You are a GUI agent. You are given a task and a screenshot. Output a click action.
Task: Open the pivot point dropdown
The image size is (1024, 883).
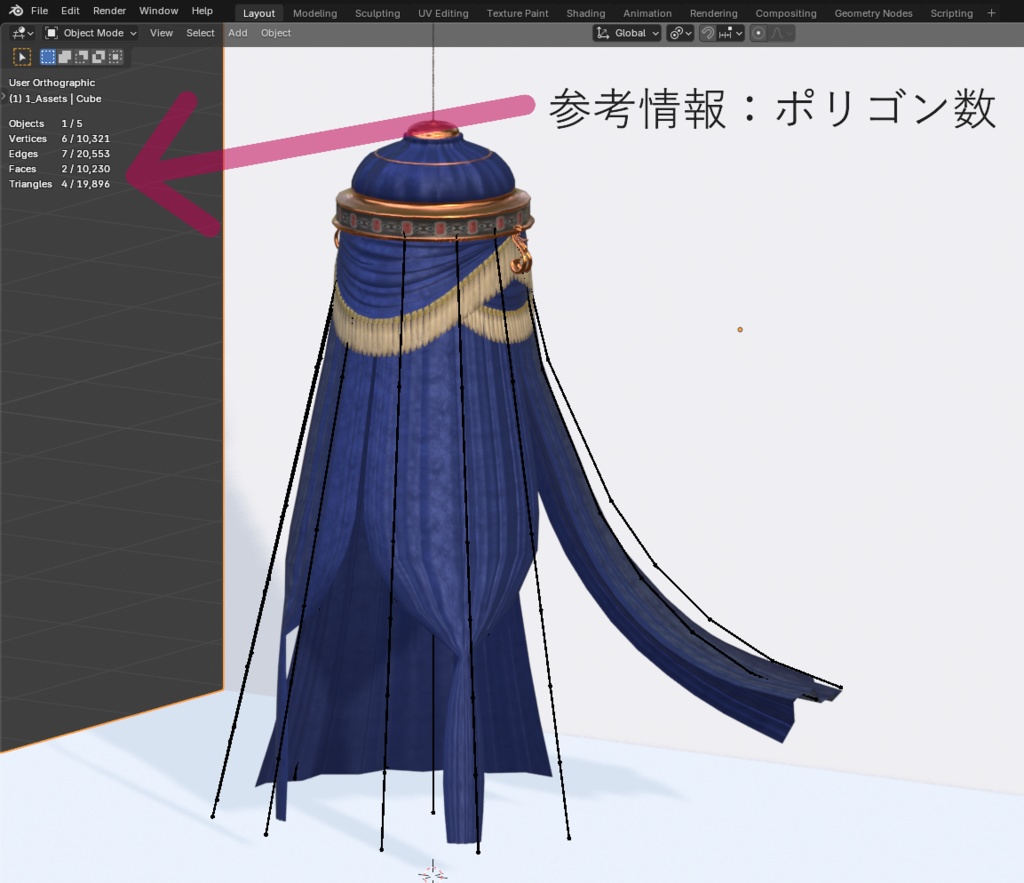[680, 33]
